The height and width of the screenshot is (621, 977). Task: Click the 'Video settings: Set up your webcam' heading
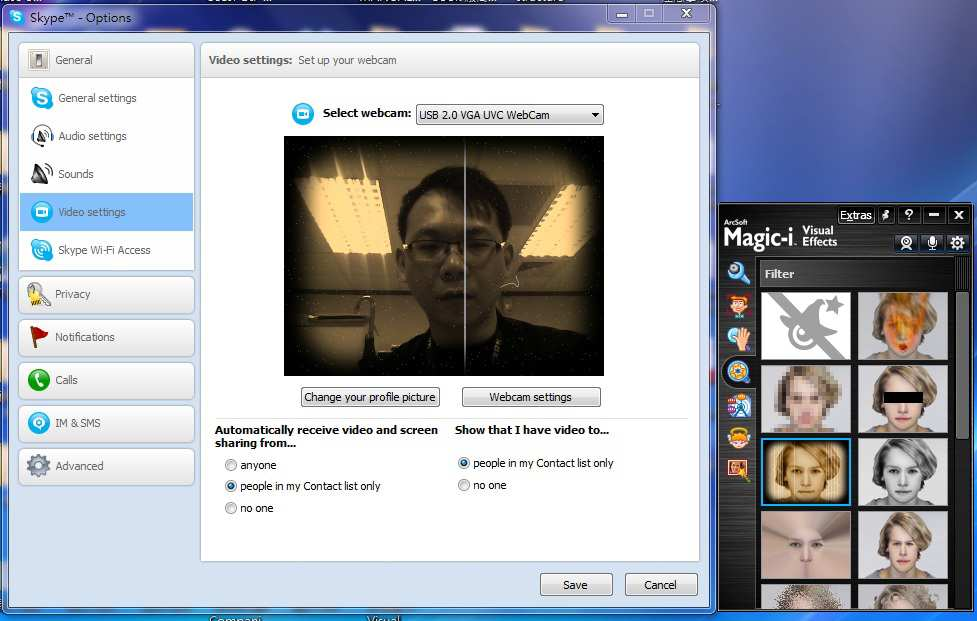[302, 60]
